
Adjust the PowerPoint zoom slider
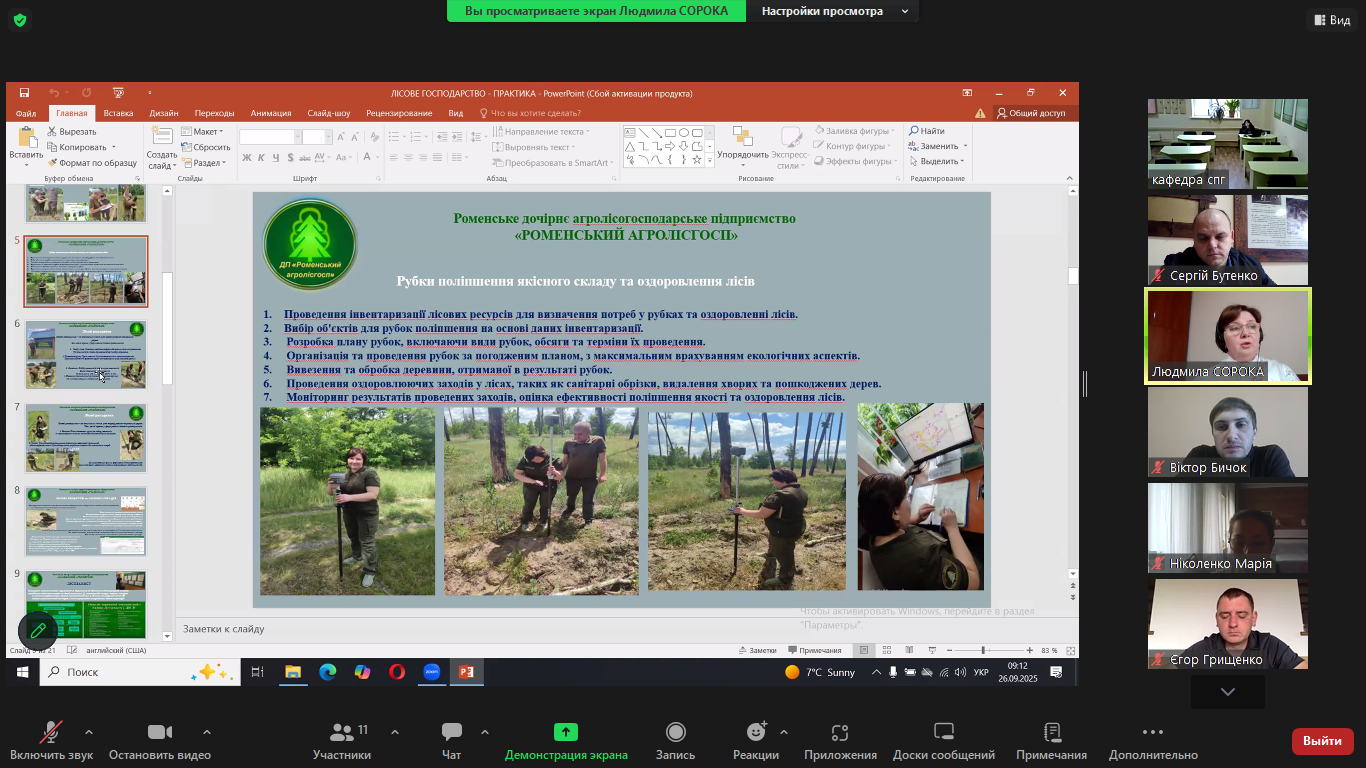[983, 650]
